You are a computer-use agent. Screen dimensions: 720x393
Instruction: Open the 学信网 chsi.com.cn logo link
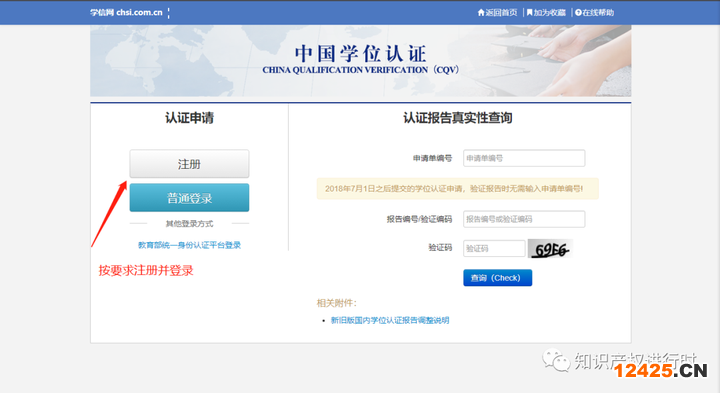click(126, 12)
